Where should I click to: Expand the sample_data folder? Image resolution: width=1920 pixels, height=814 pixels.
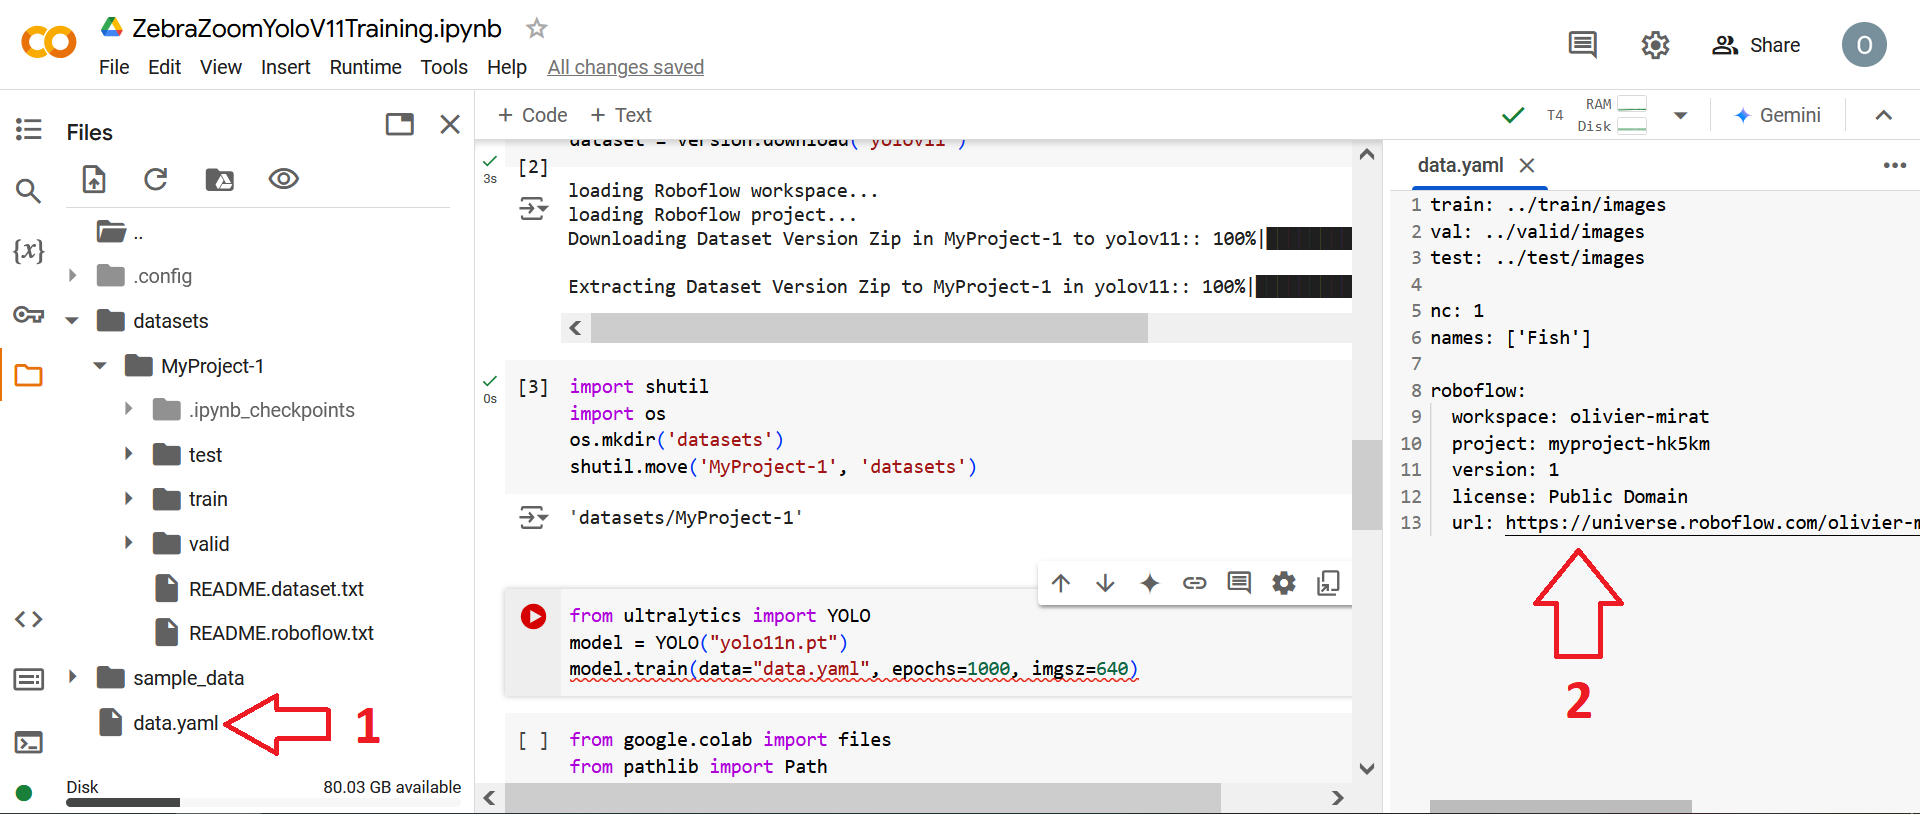(x=72, y=677)
